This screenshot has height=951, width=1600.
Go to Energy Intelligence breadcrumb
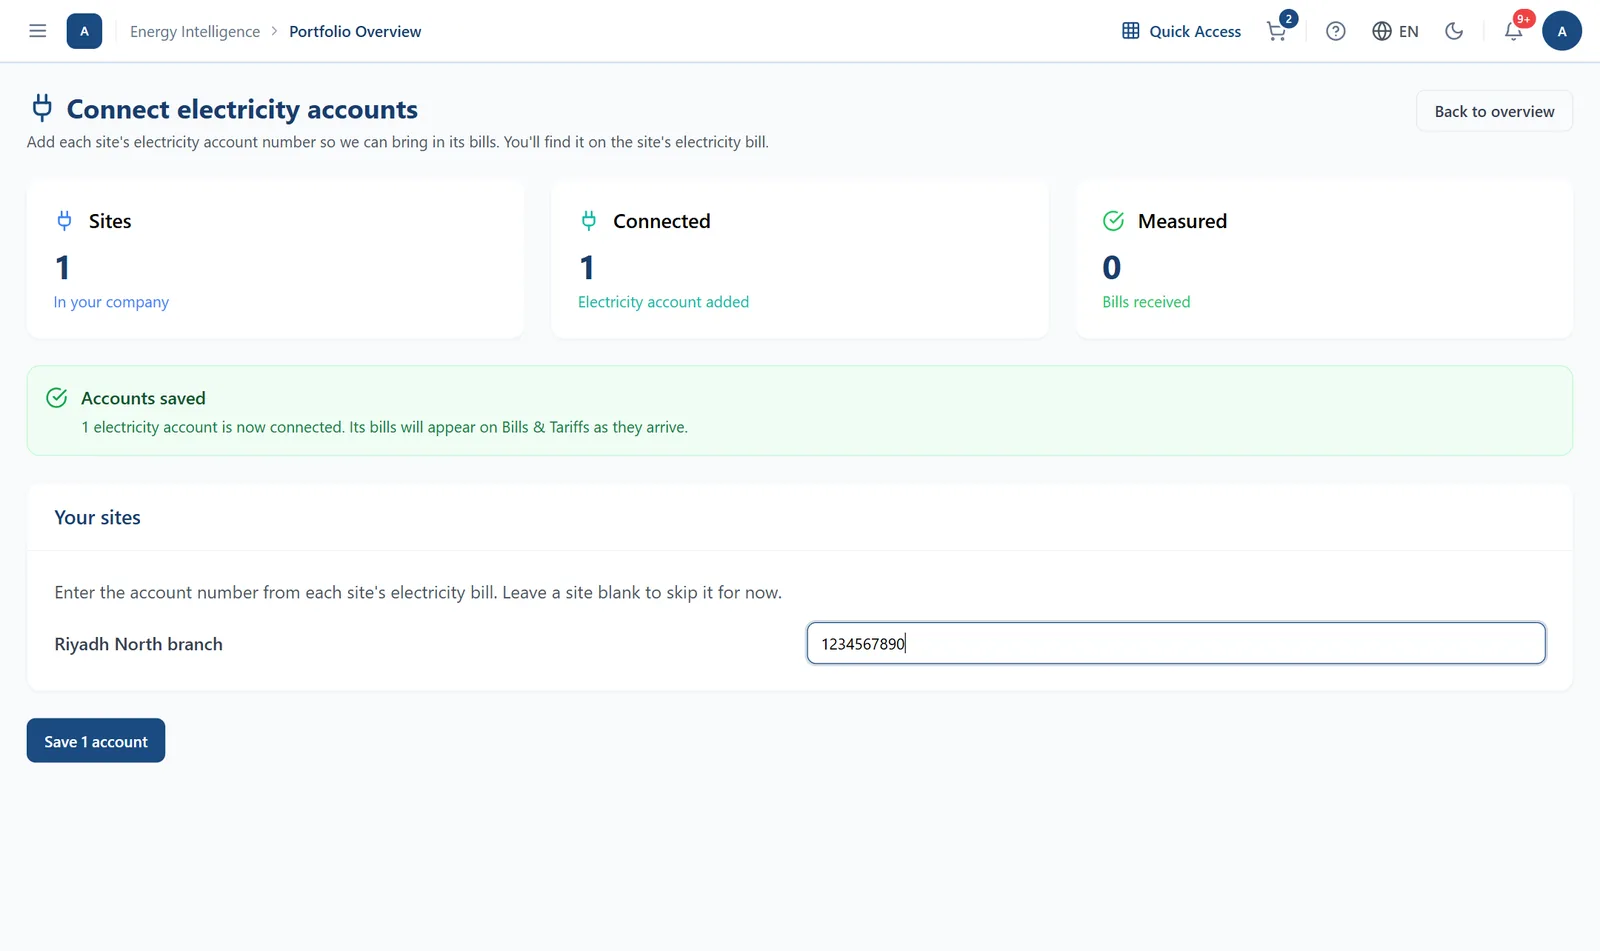point(195,31)
